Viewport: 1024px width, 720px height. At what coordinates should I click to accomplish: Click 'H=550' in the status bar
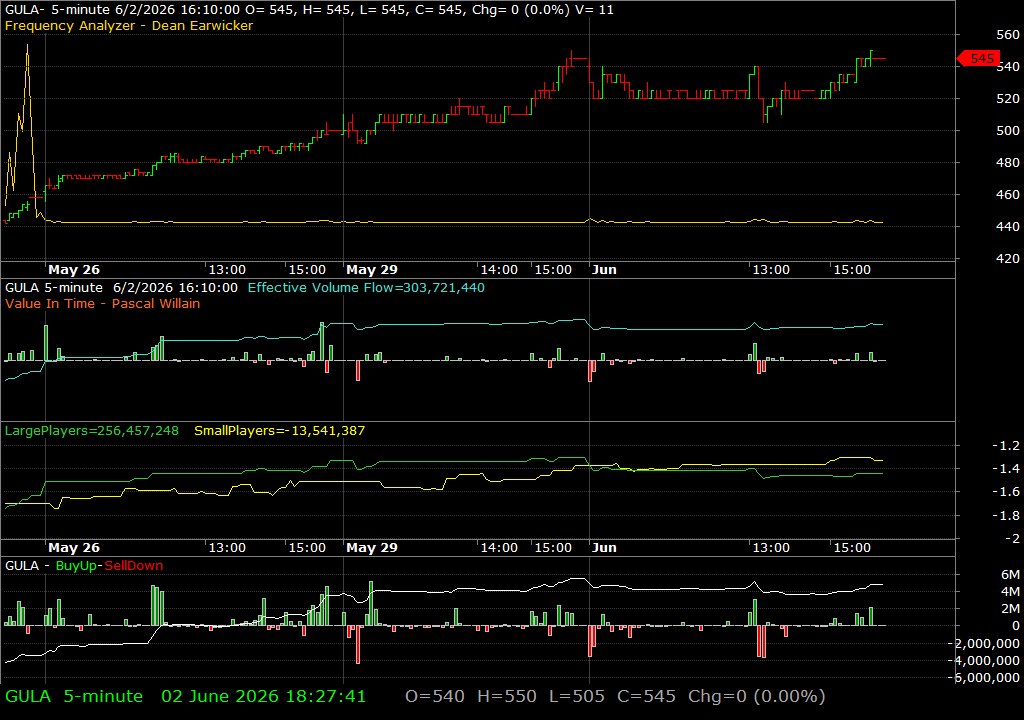pos(507,696)
